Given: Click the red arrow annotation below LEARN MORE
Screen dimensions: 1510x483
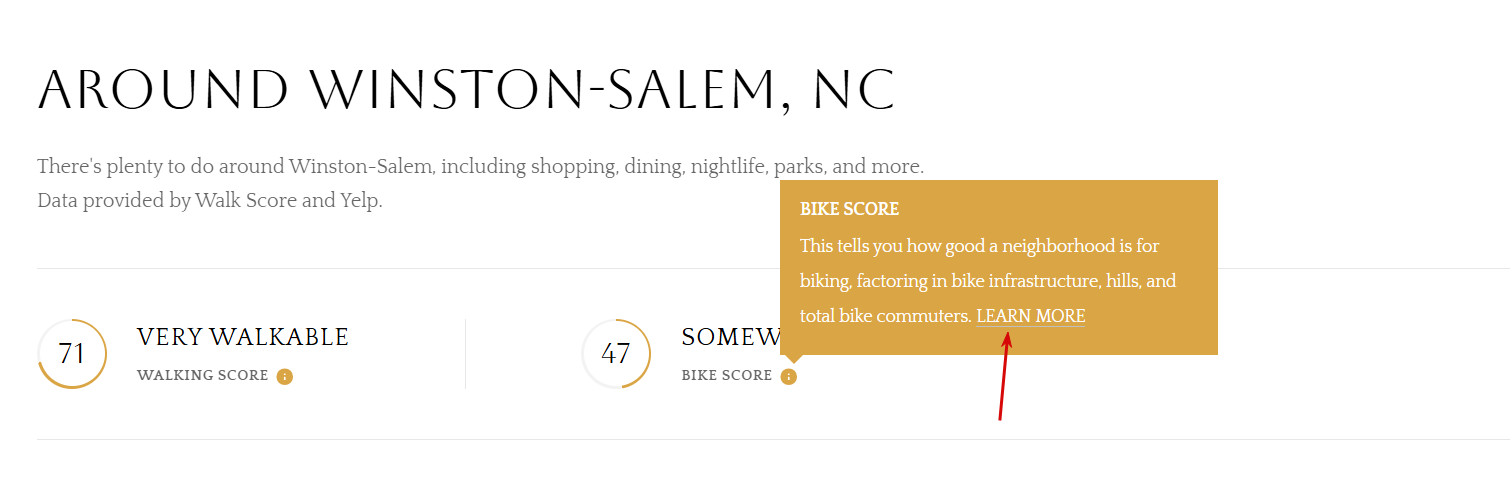Looking at the screenshot, I should pyautogui.click(x=1005, y=375).
